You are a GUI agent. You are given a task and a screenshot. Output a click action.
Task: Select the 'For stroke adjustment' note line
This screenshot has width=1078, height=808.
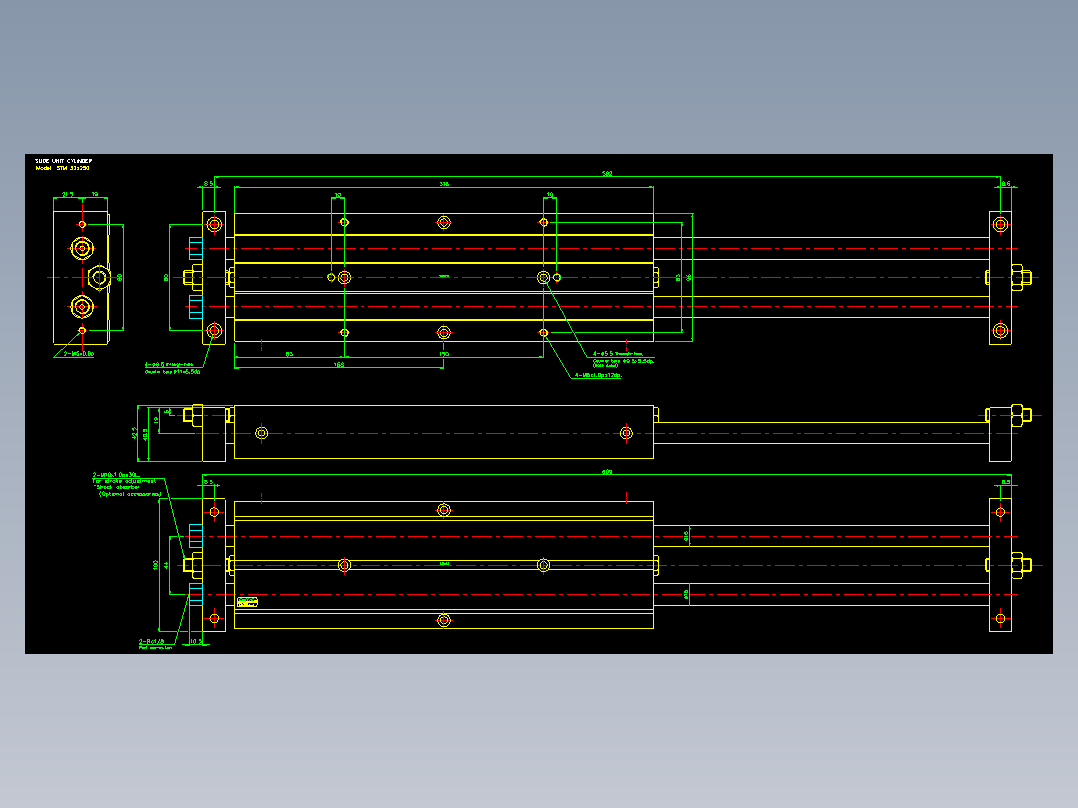[x=124, y=481]
